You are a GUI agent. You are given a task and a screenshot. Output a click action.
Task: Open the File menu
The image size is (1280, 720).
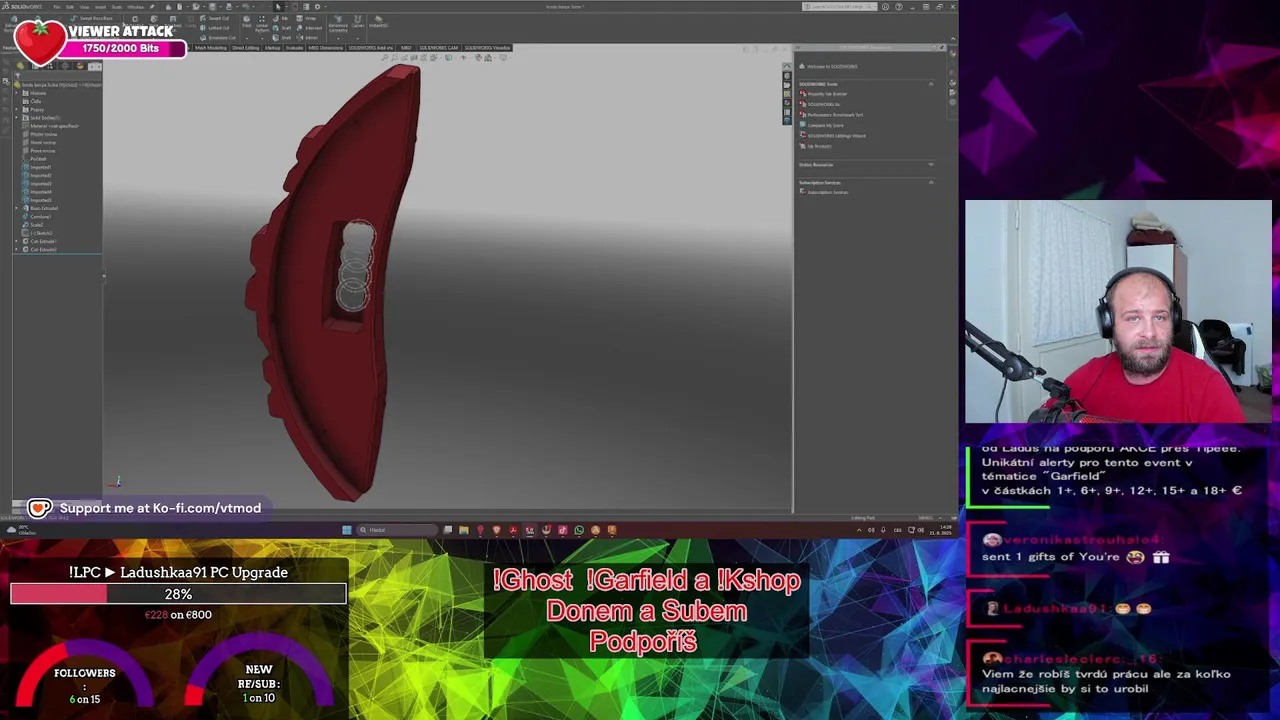point(56,7)
